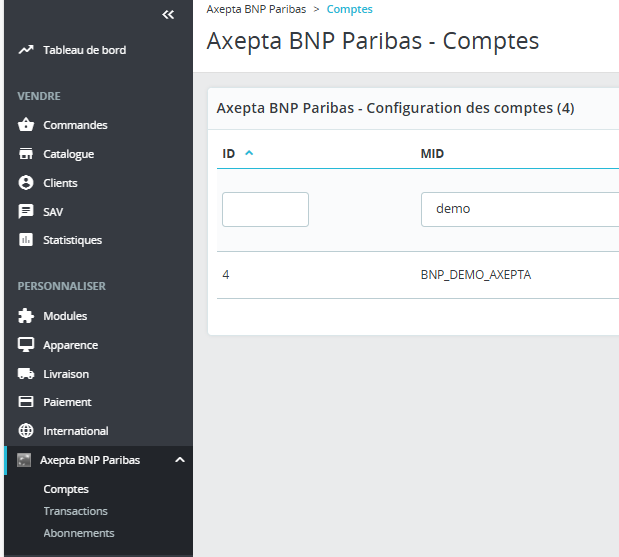The width and height of the screenshot is (619, 557).
Task: Collapse the sidebar with double-chevron icon
Action: (x=168, y=15)
